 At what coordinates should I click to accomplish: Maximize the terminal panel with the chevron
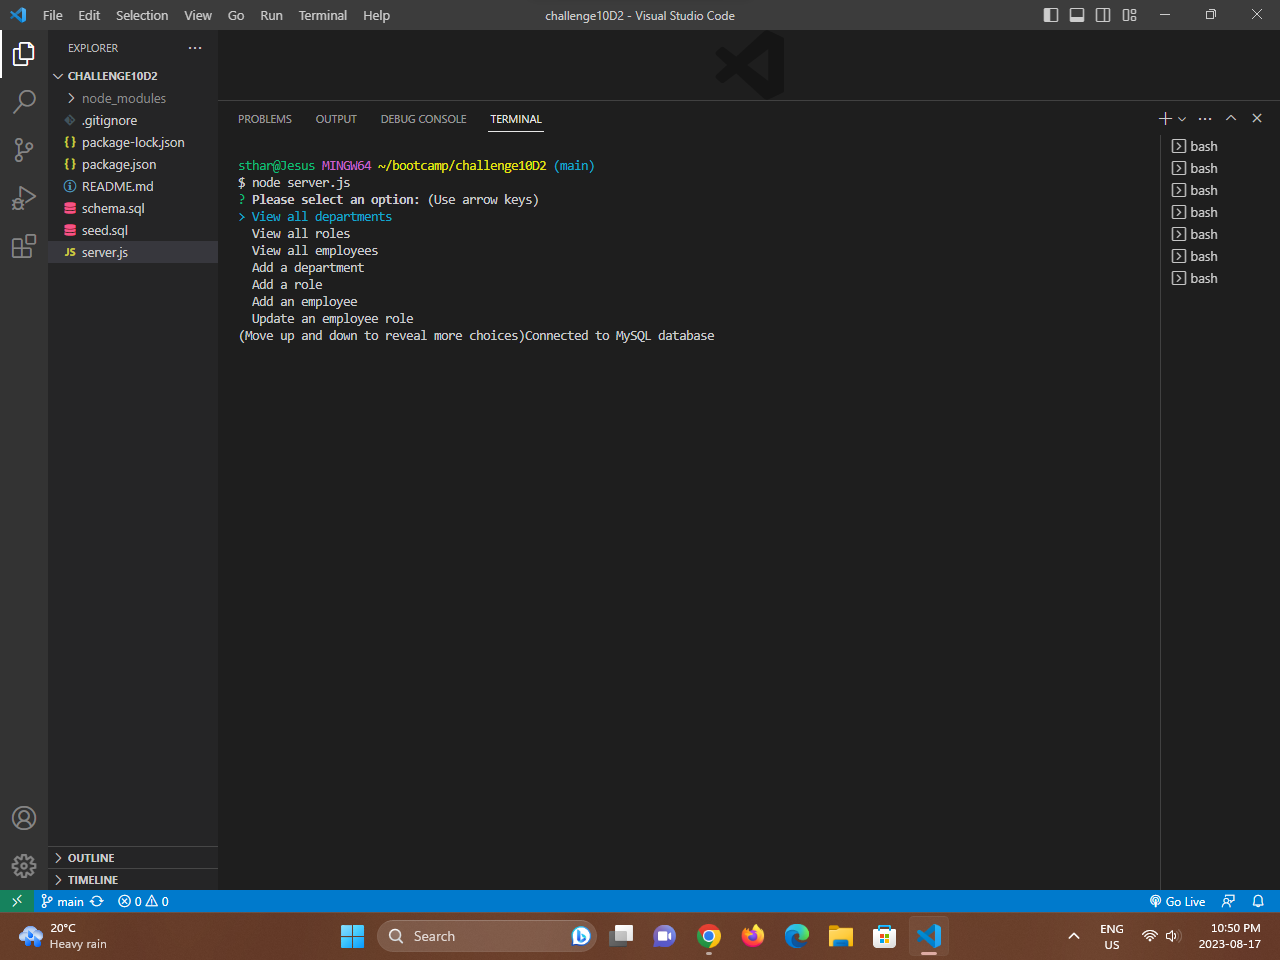(x=1231, y=117)
